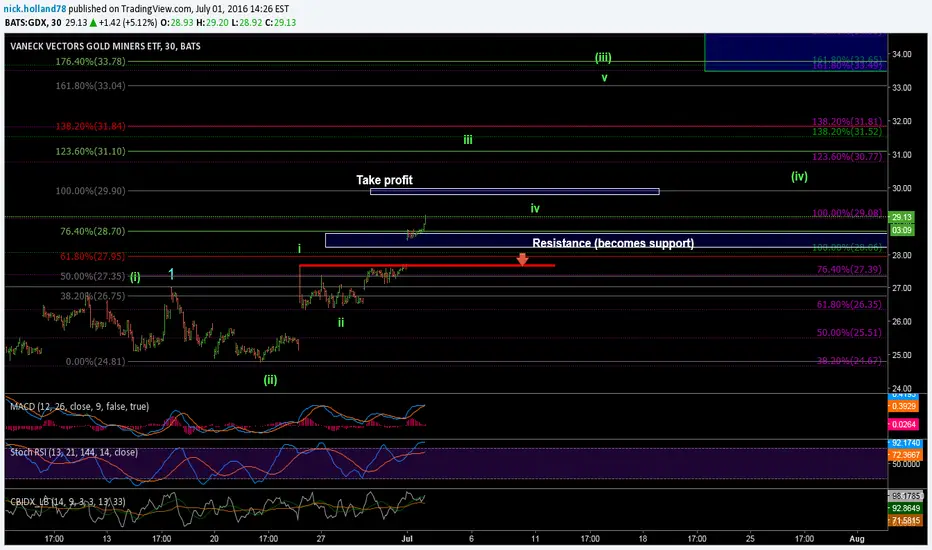Select the 100.00%(29.90) Fibonacci label
This screenshot has width=932, height=550.
tap(90, 191)
